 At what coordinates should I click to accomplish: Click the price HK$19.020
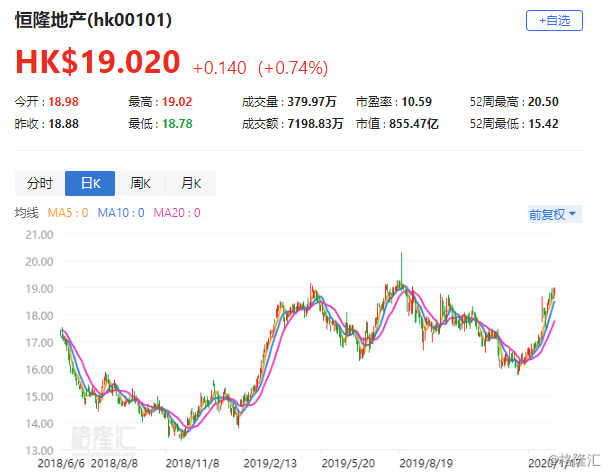(98, 62)
